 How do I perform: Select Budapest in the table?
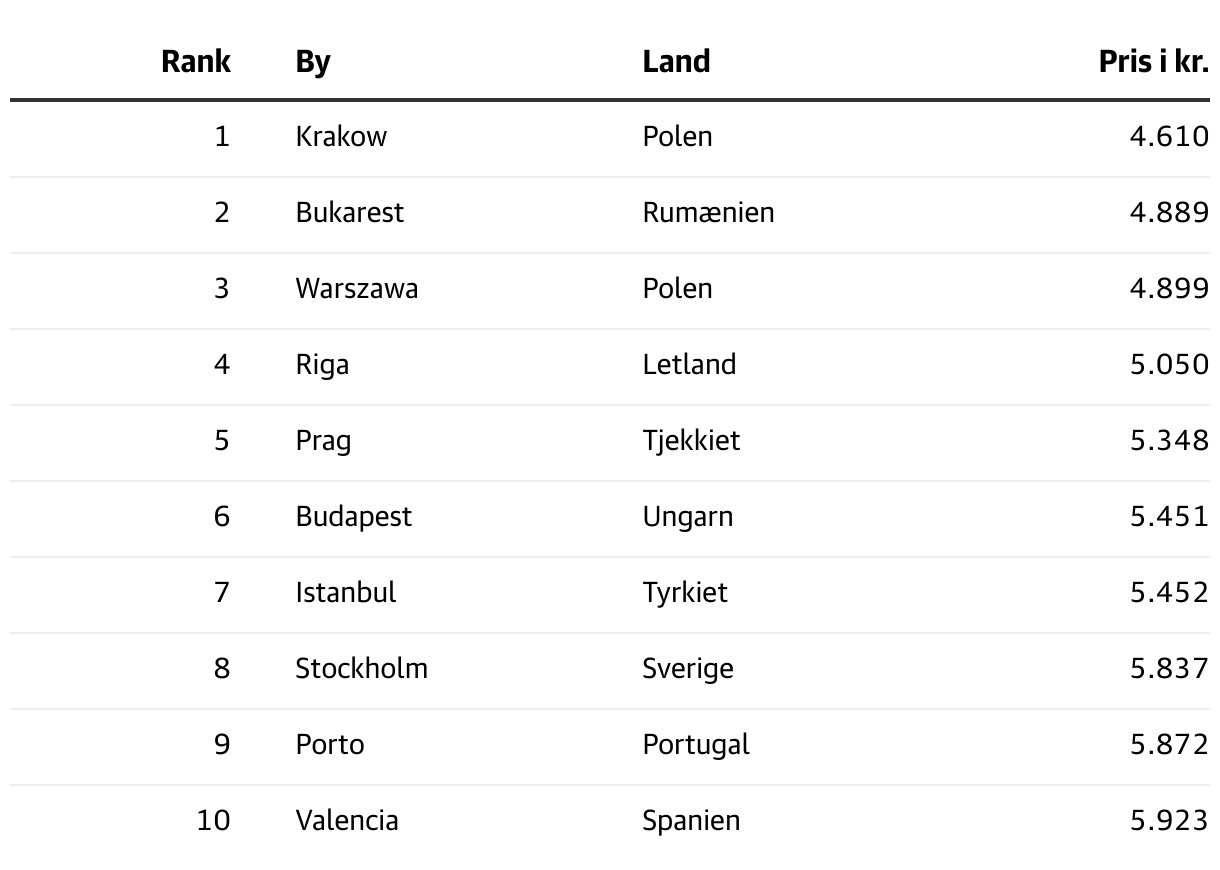click(x=354, y=516)
